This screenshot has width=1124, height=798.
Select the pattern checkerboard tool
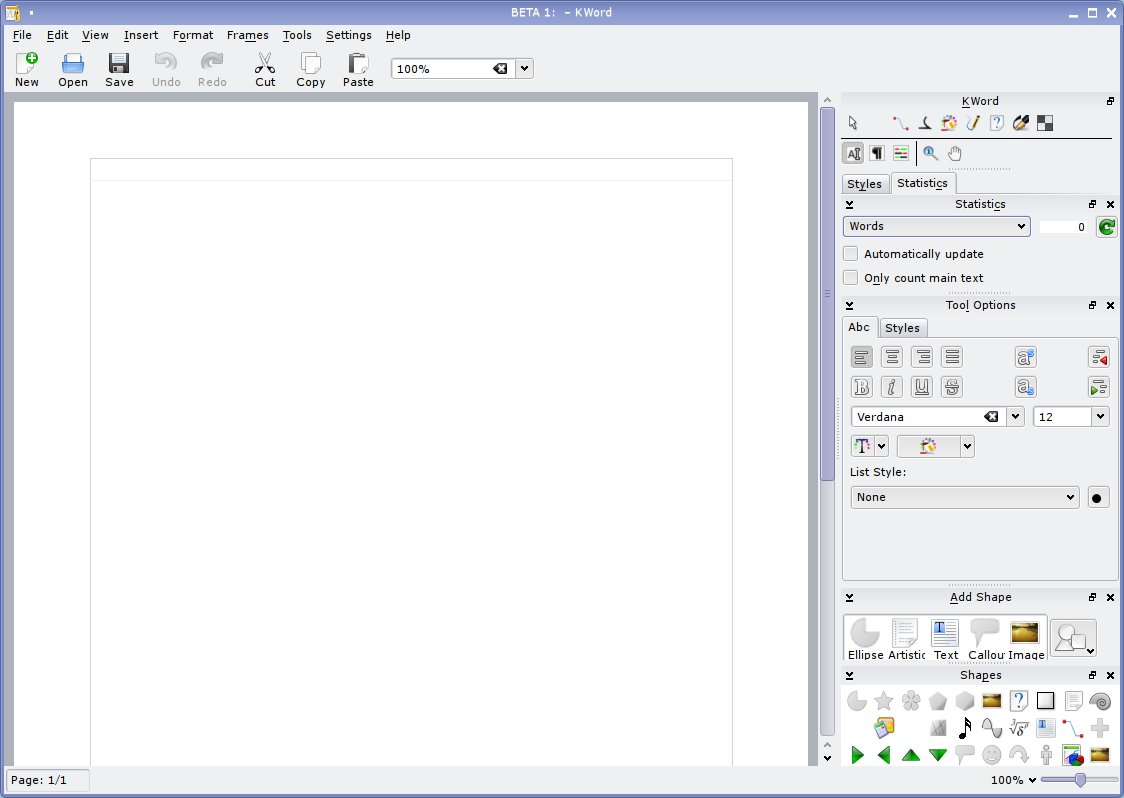[x=1045, y=123]
